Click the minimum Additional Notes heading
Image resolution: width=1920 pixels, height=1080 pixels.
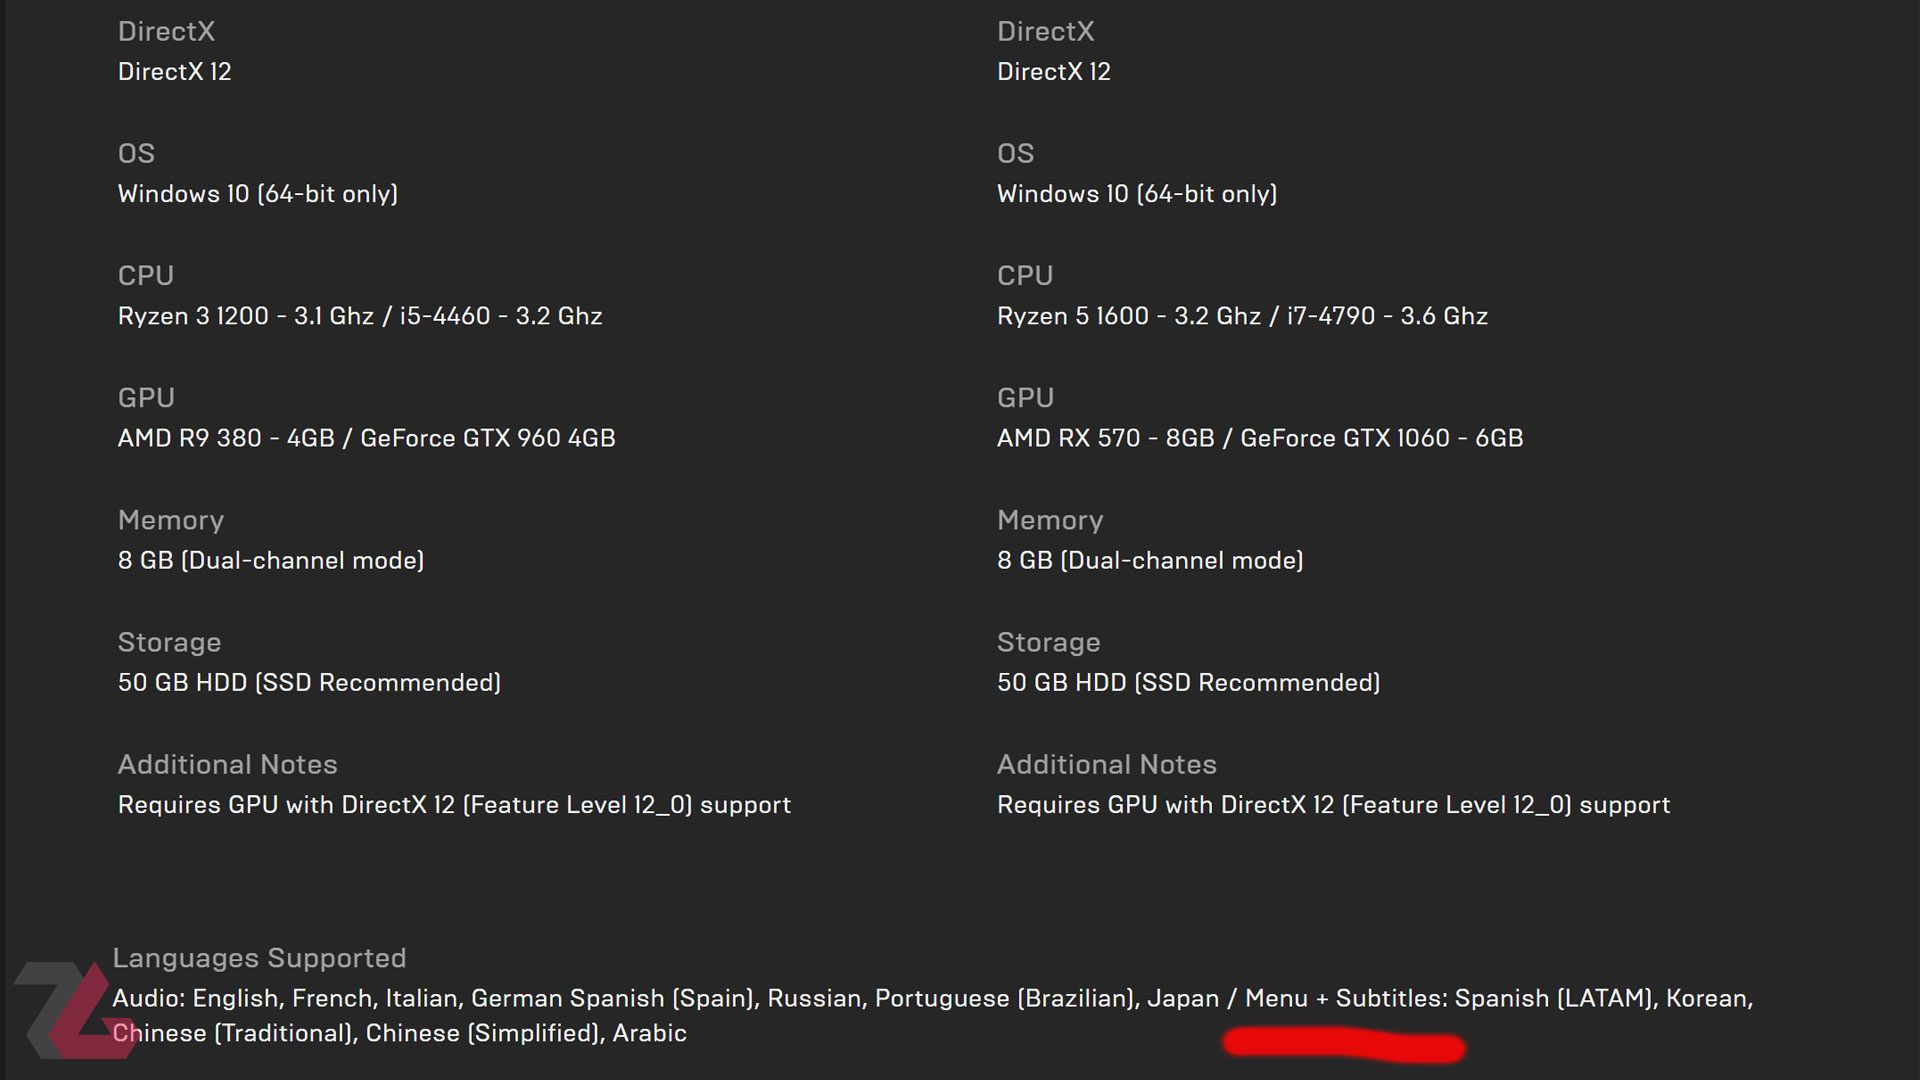click(x=227, y=765)
